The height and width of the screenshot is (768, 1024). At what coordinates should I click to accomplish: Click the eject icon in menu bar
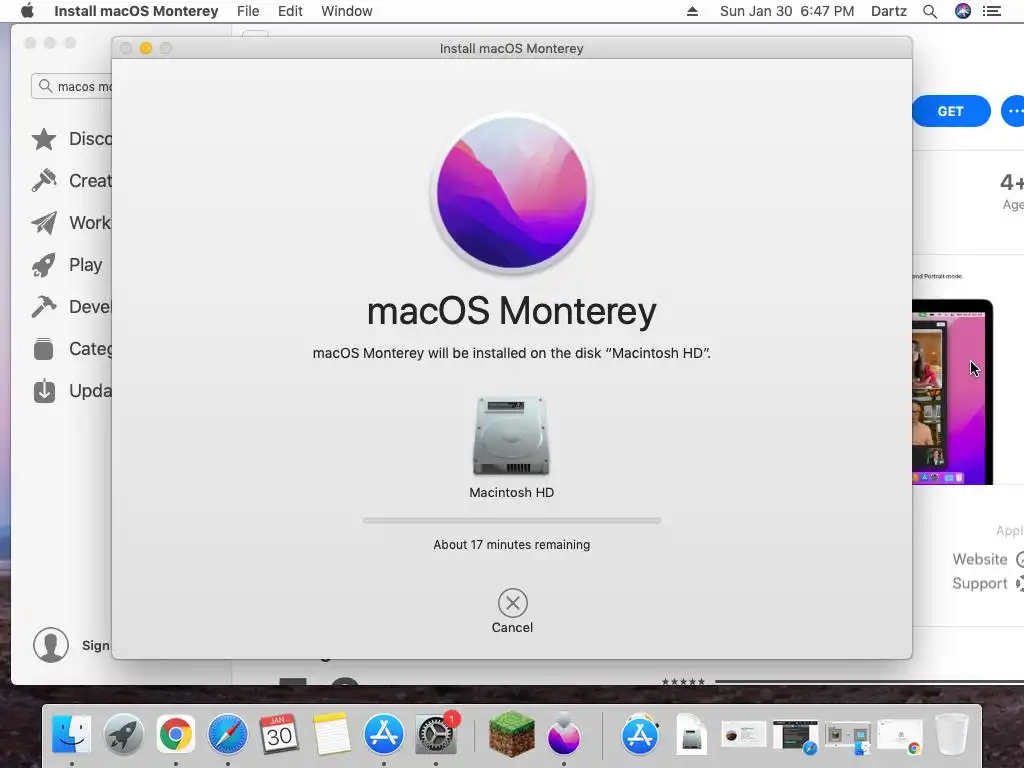pyautogui.click(x=692, y=11)
